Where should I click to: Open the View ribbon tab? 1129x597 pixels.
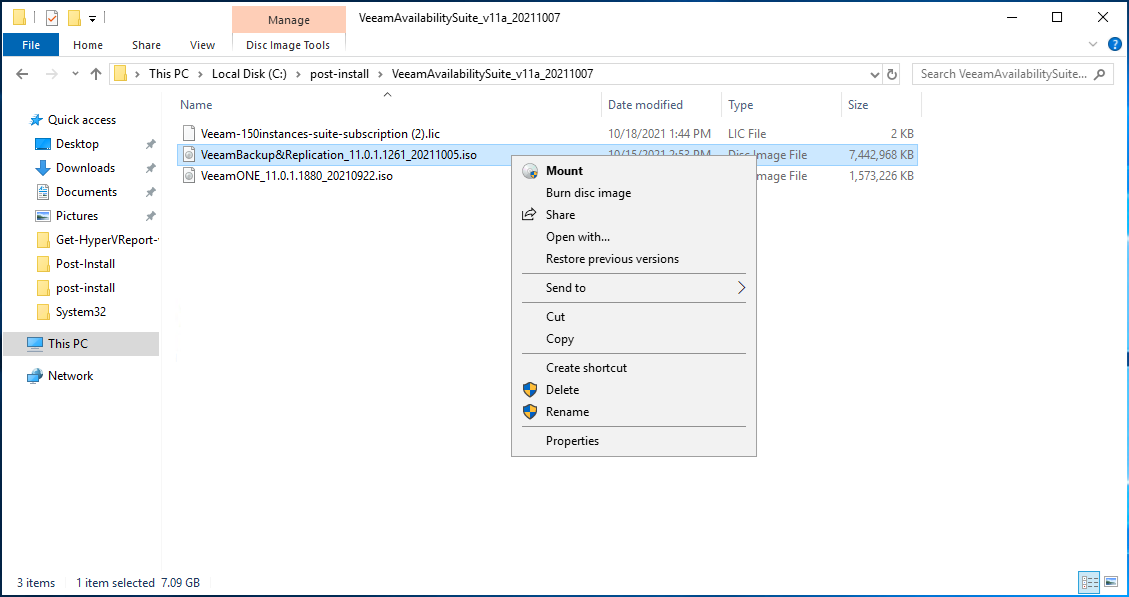202,45
